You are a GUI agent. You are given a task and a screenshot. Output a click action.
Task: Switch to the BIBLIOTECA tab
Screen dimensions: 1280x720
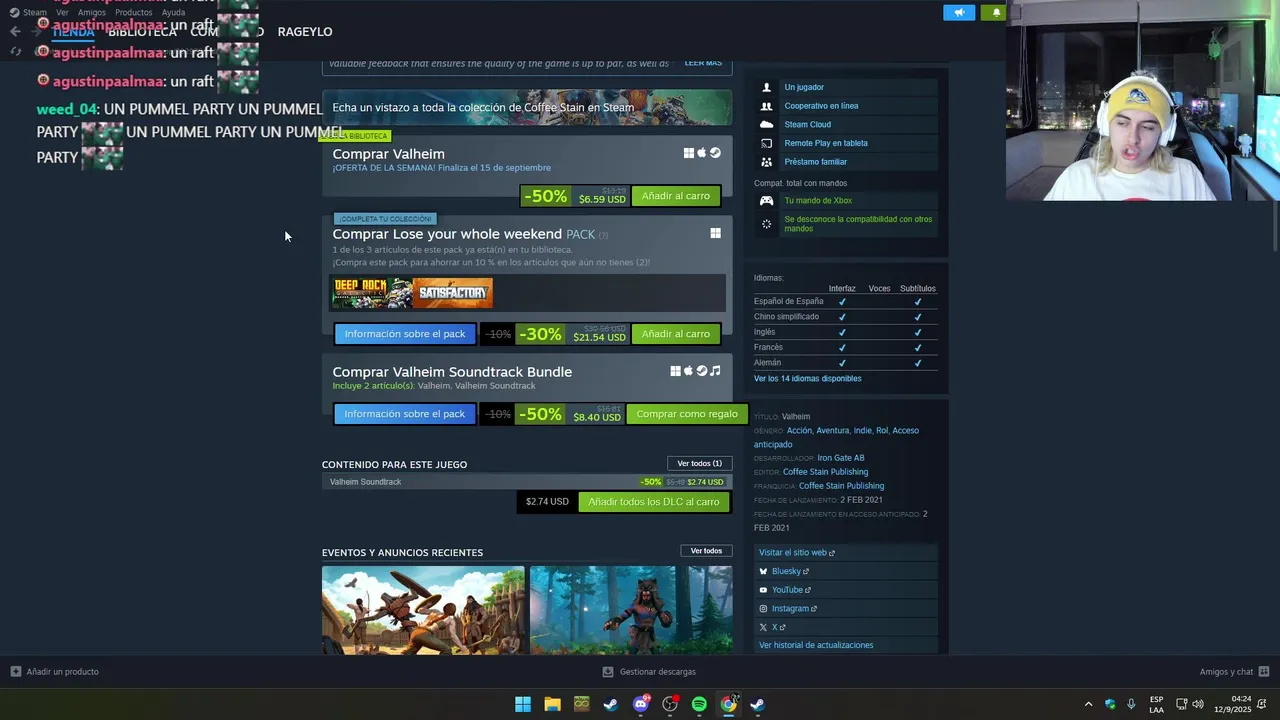(x=142, y=32)
